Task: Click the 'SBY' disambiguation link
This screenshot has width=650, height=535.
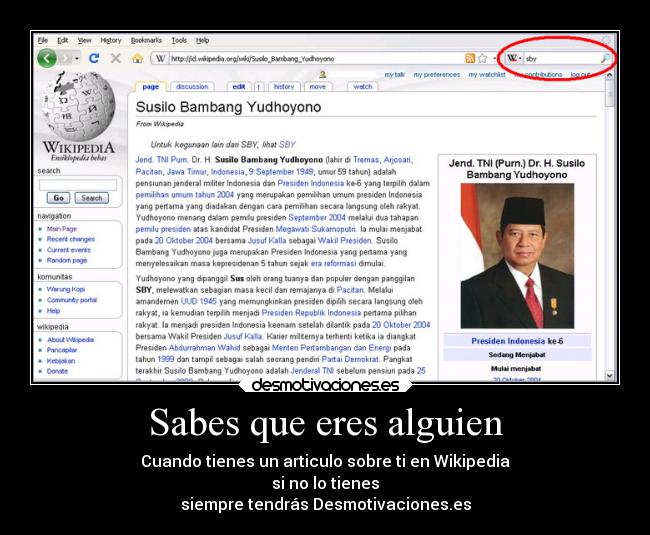Action: tap(287, 145)
